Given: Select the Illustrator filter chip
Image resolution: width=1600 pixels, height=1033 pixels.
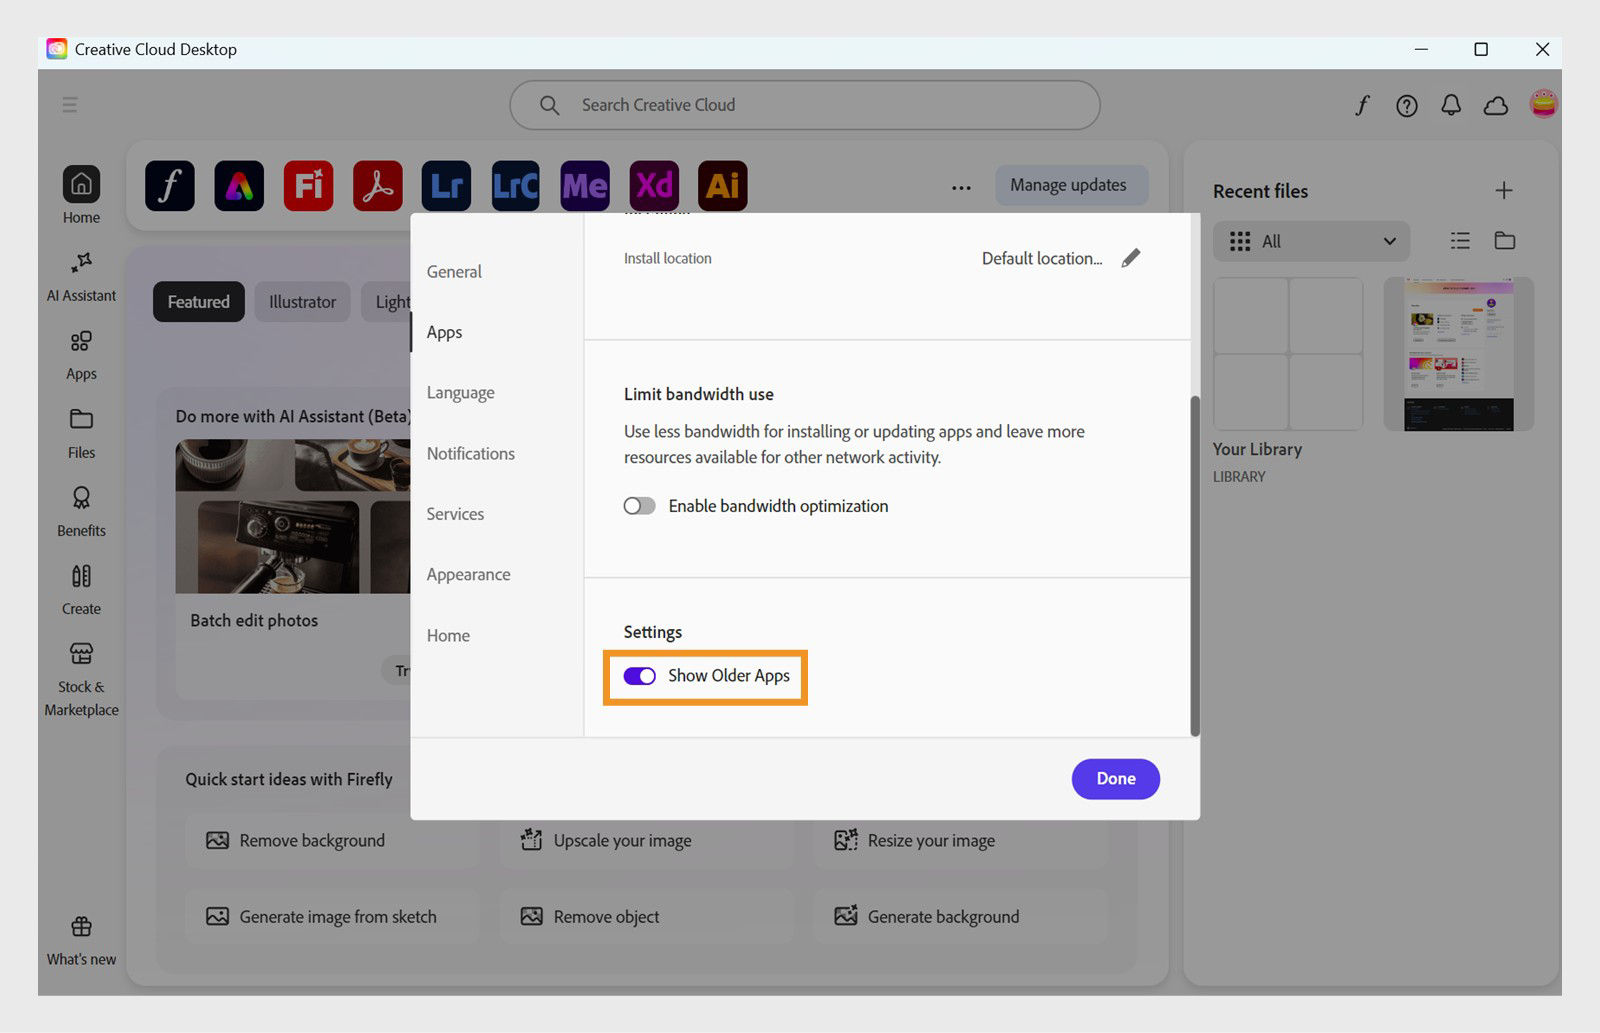Looking at the screenshot, I should (x=302, y=302).
